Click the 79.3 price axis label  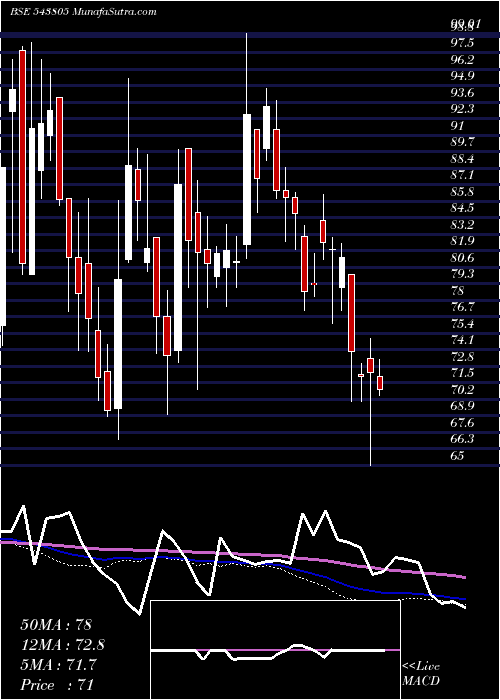tap(462, 274)
